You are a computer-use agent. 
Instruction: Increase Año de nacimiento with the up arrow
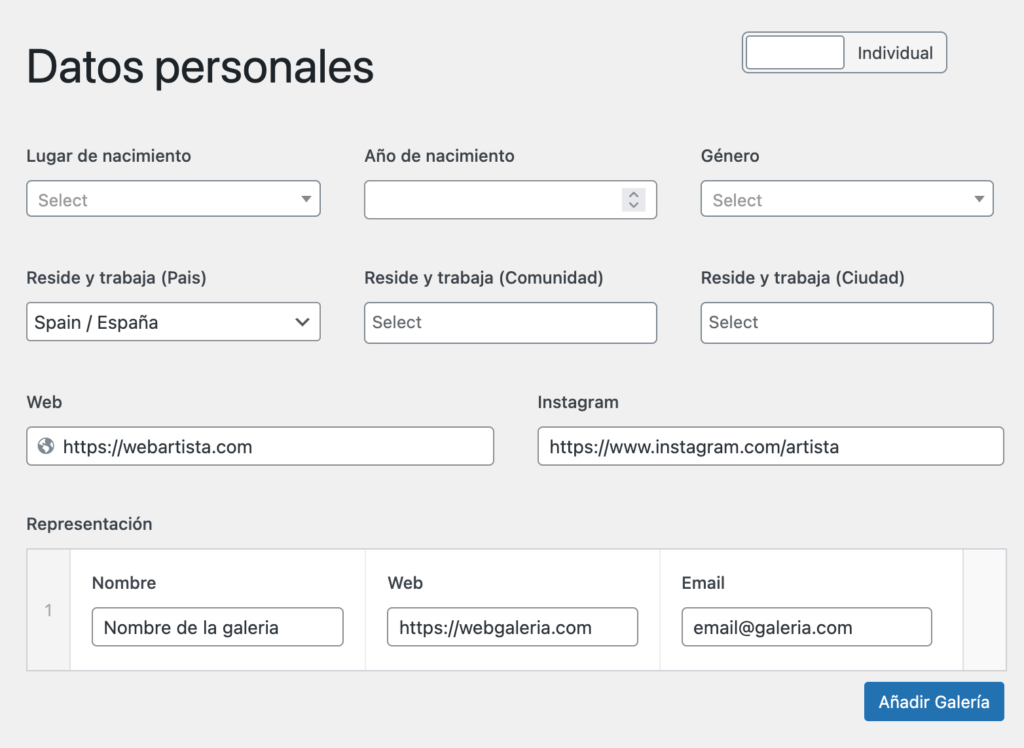[x=633, y=194]
